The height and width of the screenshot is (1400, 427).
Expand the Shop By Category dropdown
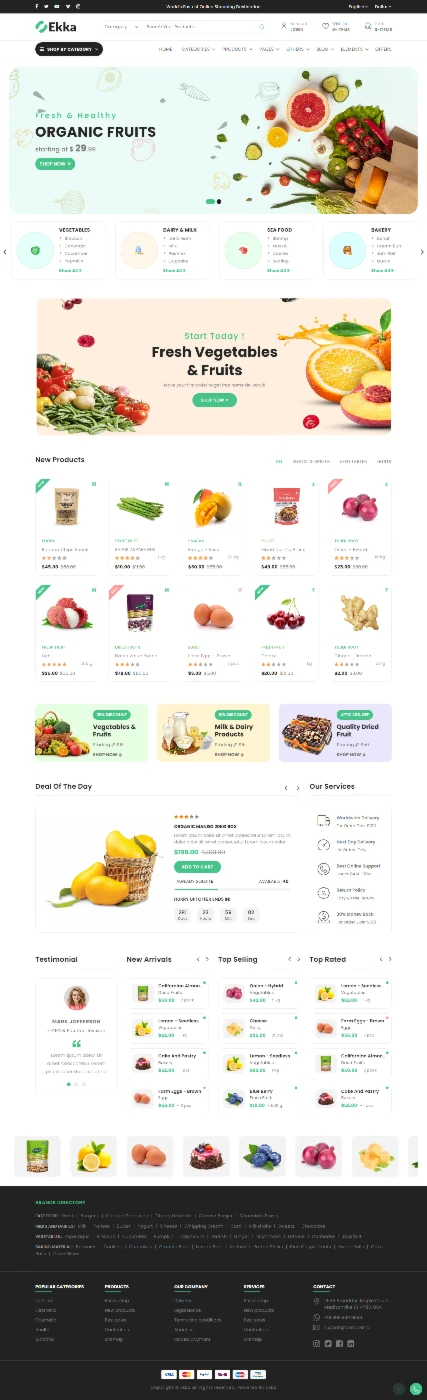(68, 49)
